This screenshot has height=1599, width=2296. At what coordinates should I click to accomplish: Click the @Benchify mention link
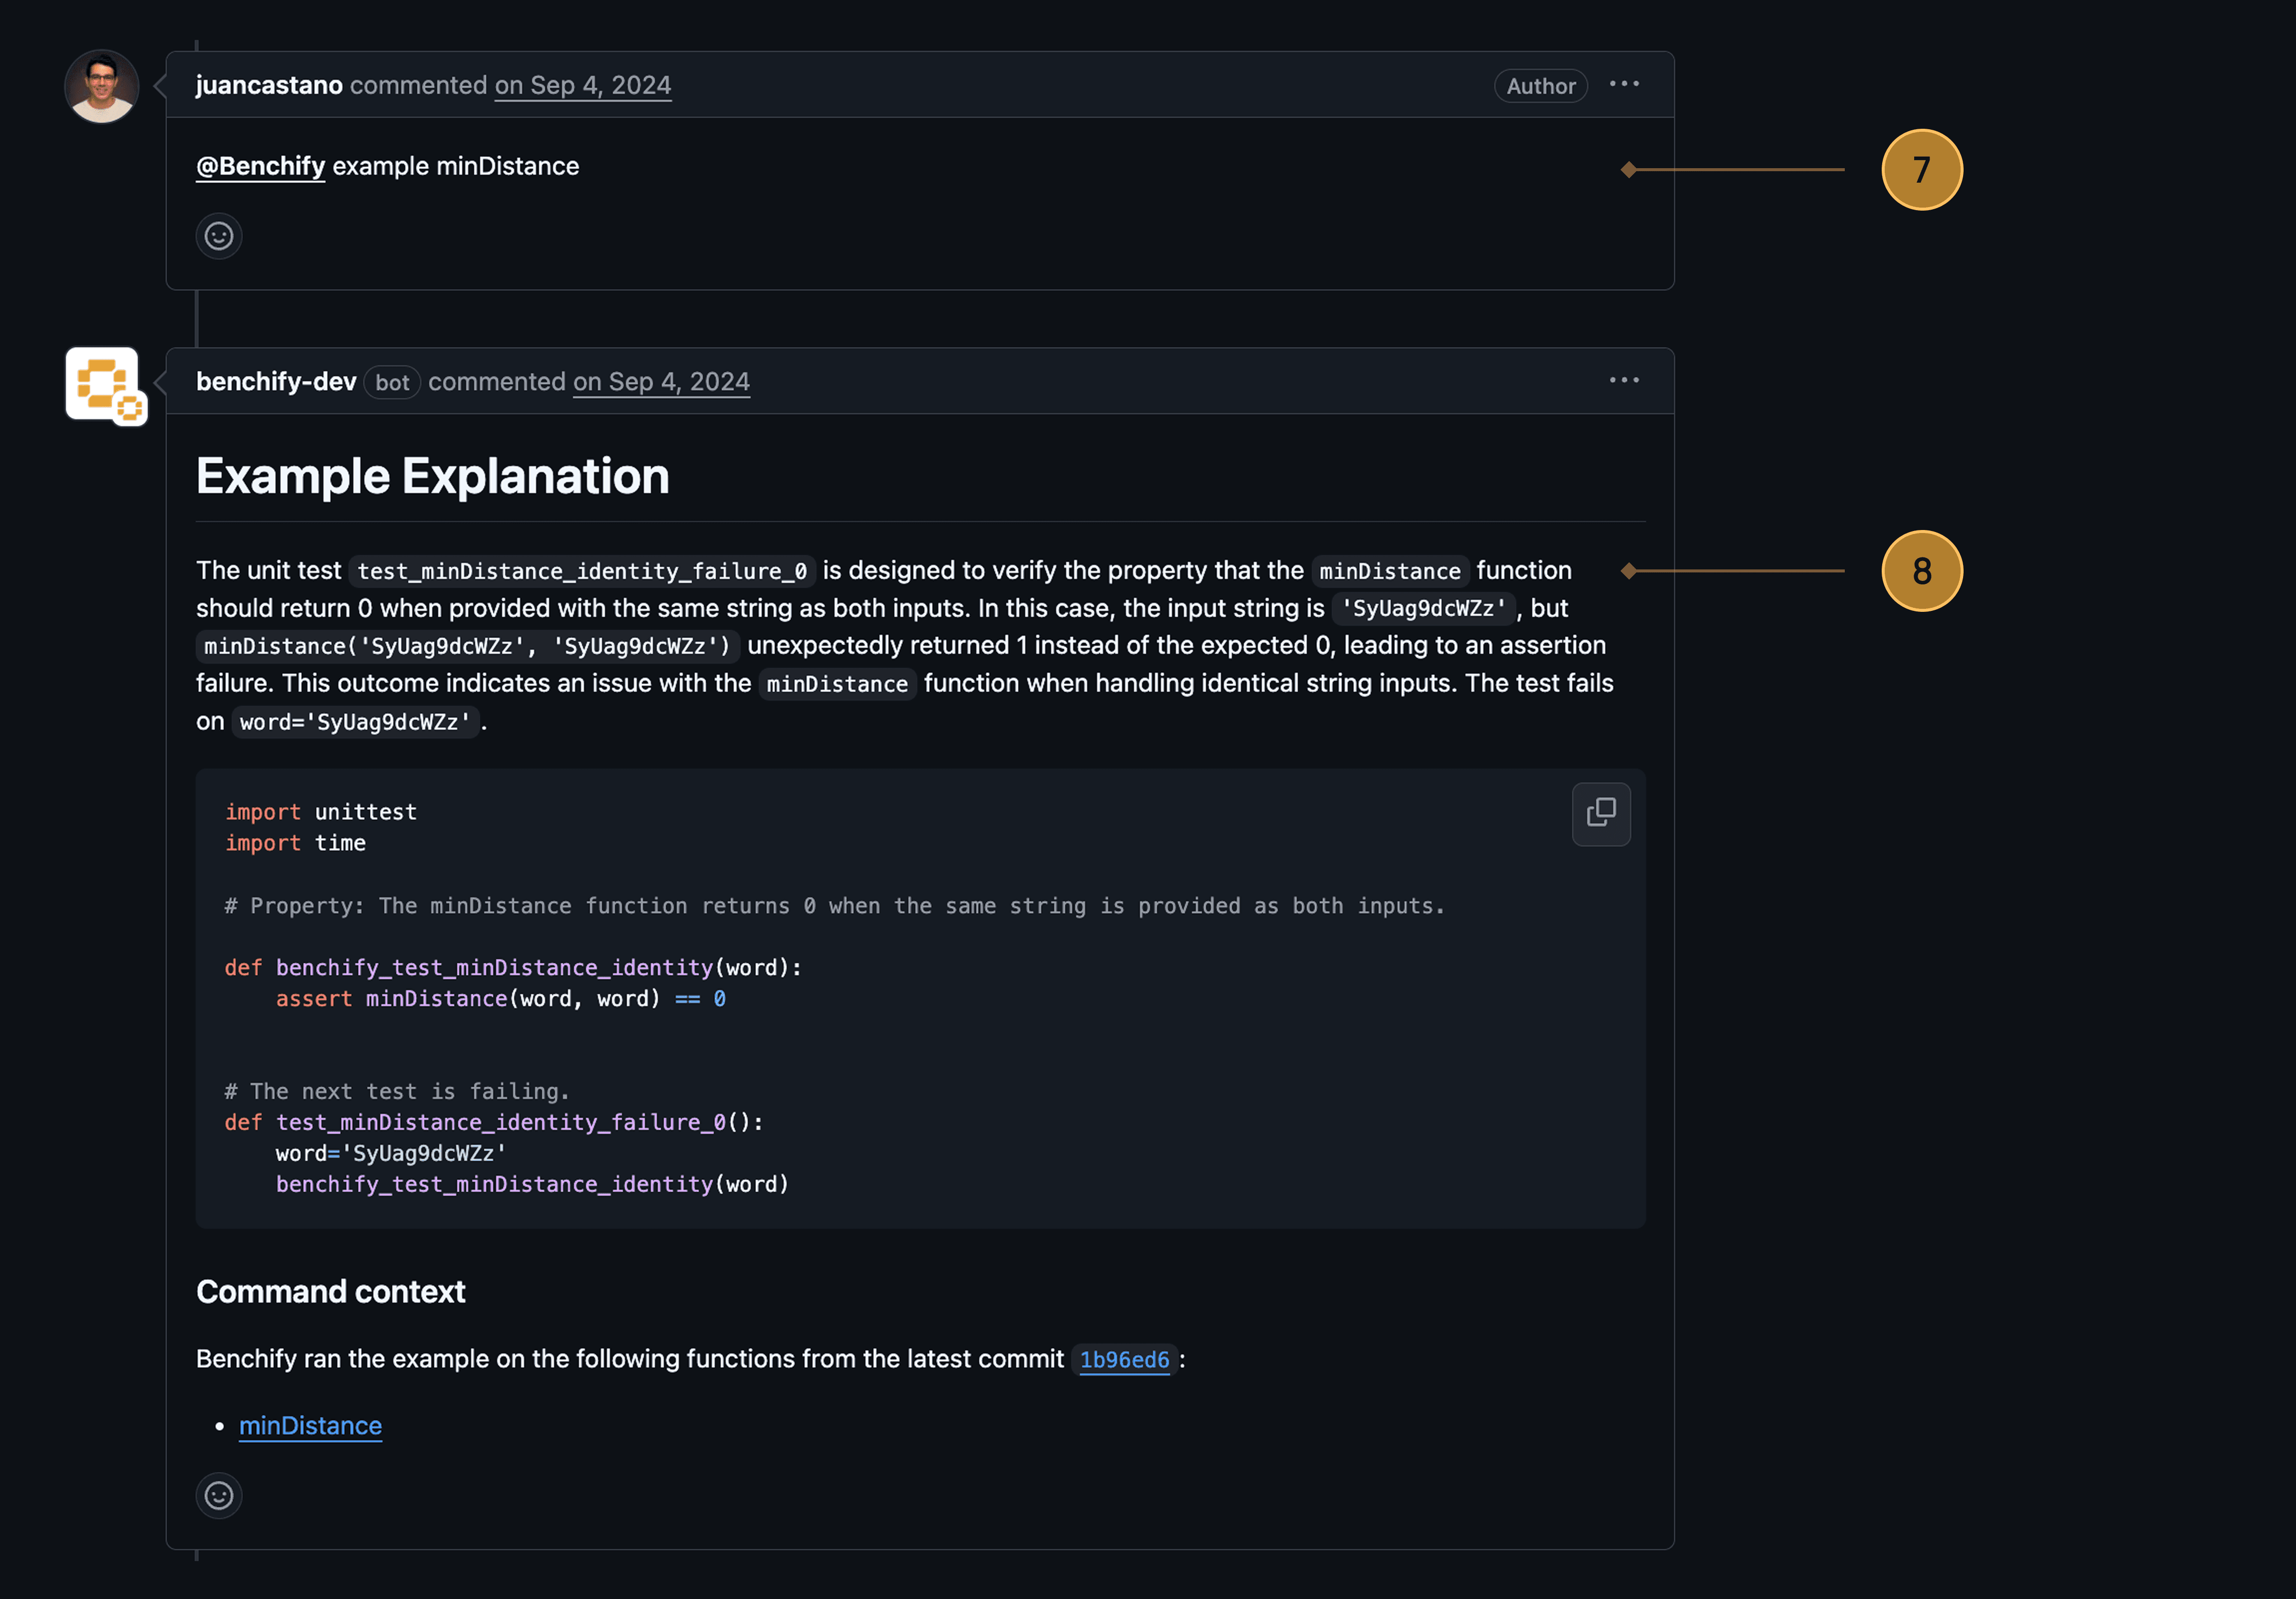(x=260, y=166)
